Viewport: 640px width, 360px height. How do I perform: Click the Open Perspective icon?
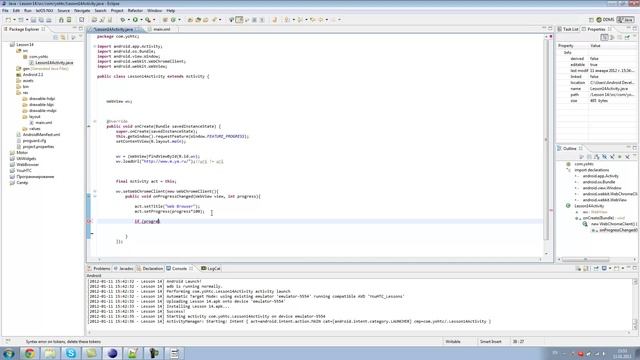click(591, 20)
